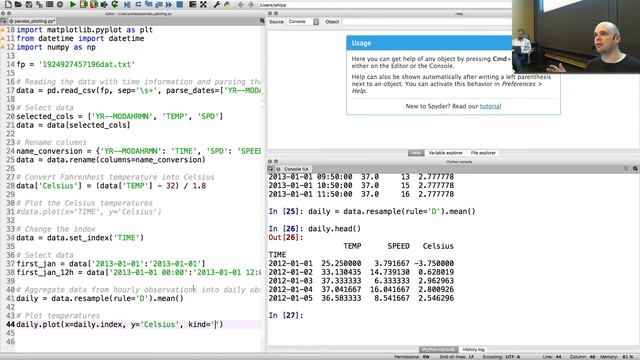Screen dimensions: 640x360
Task: Open the Spyder tutorial link
Action: (490, 106)
